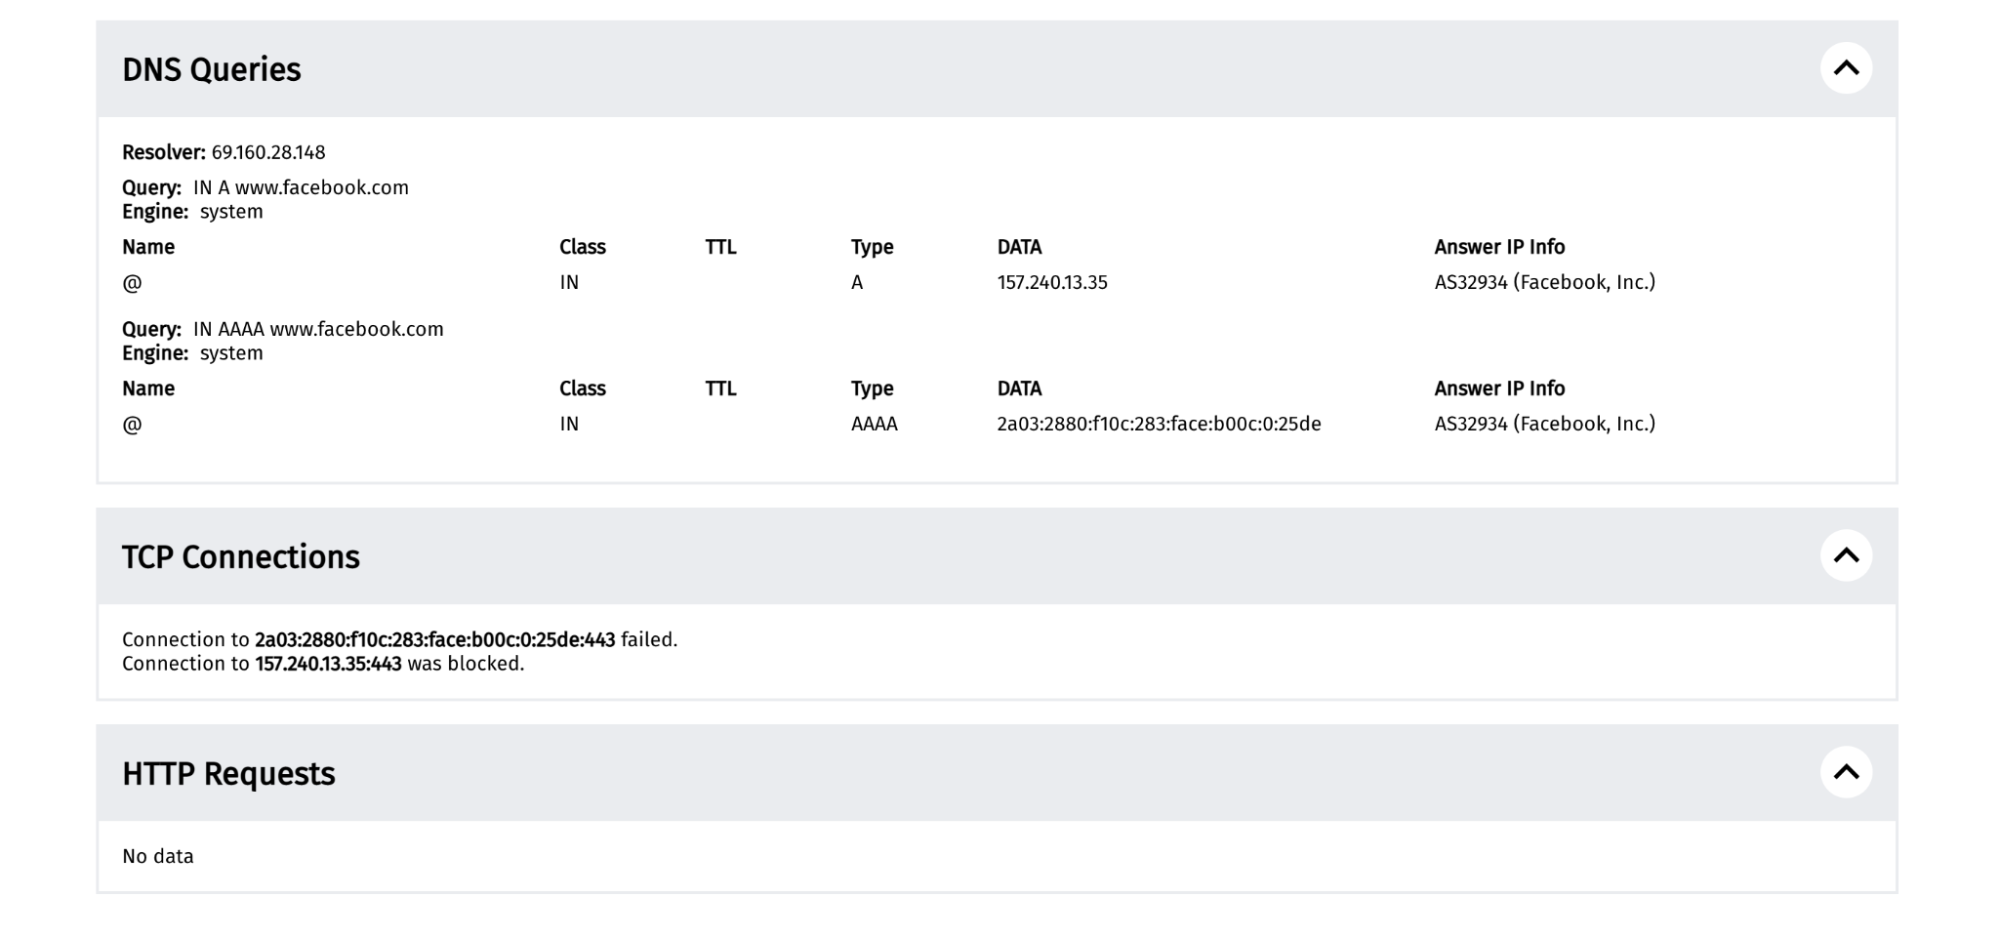This screenshot has width=1999, height=937.
Task: Click the Type column header of the AAAA query table
Action: pyautogui.click(x=872, y=389)
